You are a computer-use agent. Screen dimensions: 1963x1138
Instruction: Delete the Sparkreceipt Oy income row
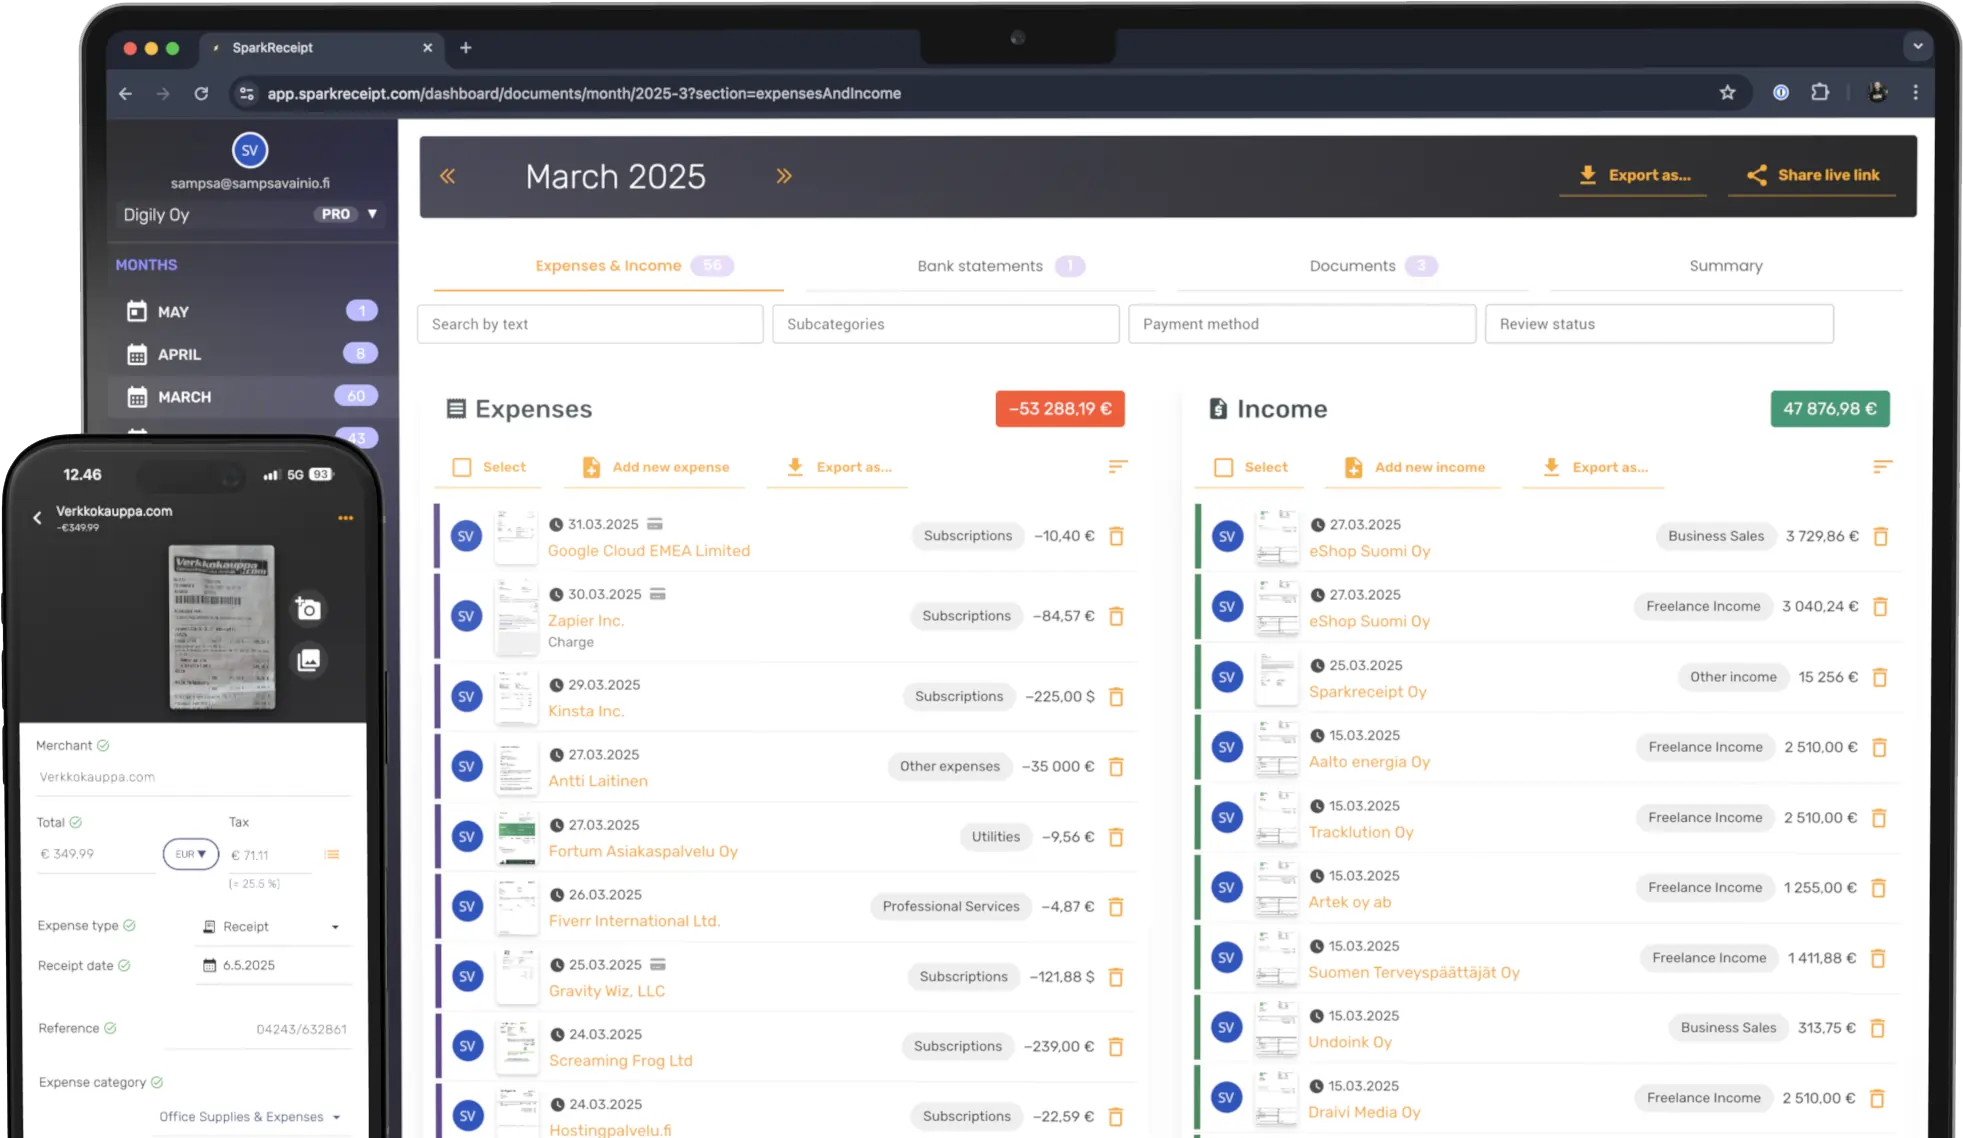tap(1880, 677)
